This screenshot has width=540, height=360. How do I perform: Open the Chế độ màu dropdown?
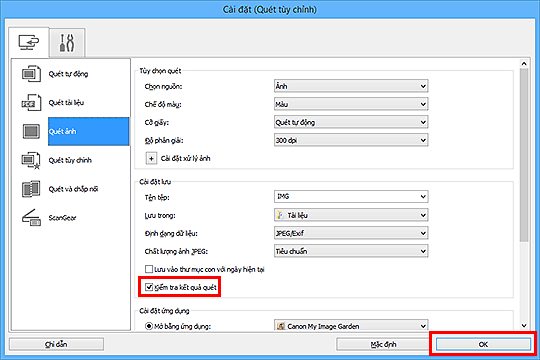(351, 104)
